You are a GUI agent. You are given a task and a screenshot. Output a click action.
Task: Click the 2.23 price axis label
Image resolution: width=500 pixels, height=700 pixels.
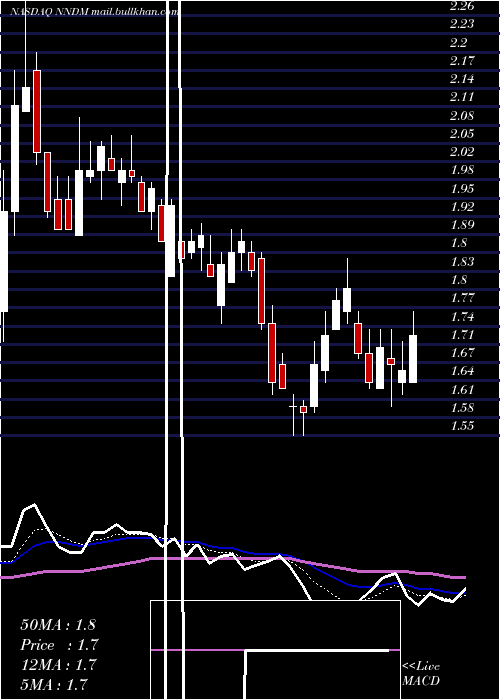click(x=462, y=24)
